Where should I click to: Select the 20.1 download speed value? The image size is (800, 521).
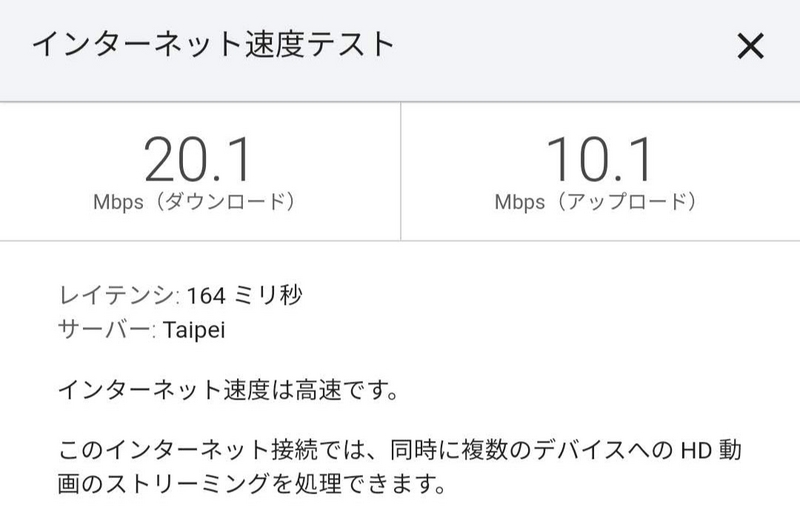[x=197, y=160]
